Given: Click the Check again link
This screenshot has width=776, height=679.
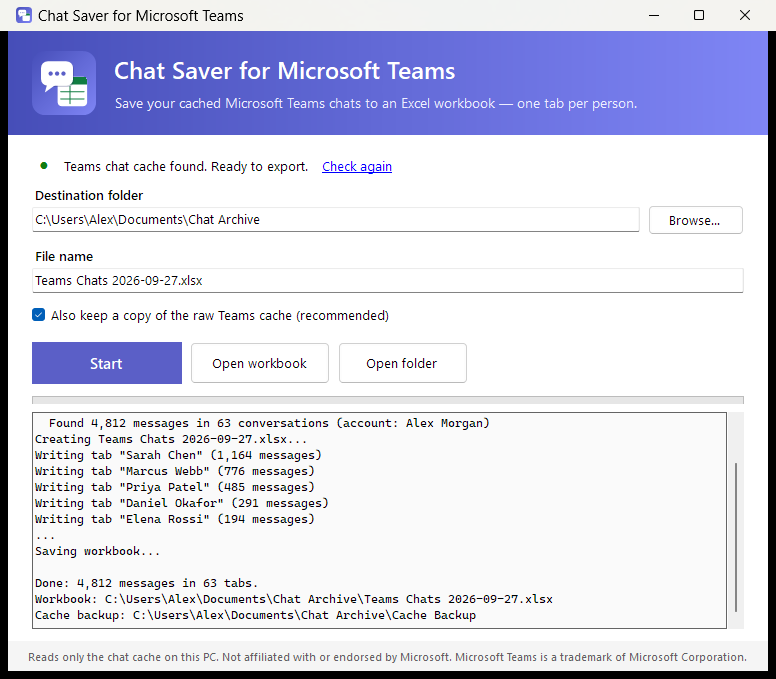Looking at the screenshot, I should pyautogui.click(x=357, y=166).
